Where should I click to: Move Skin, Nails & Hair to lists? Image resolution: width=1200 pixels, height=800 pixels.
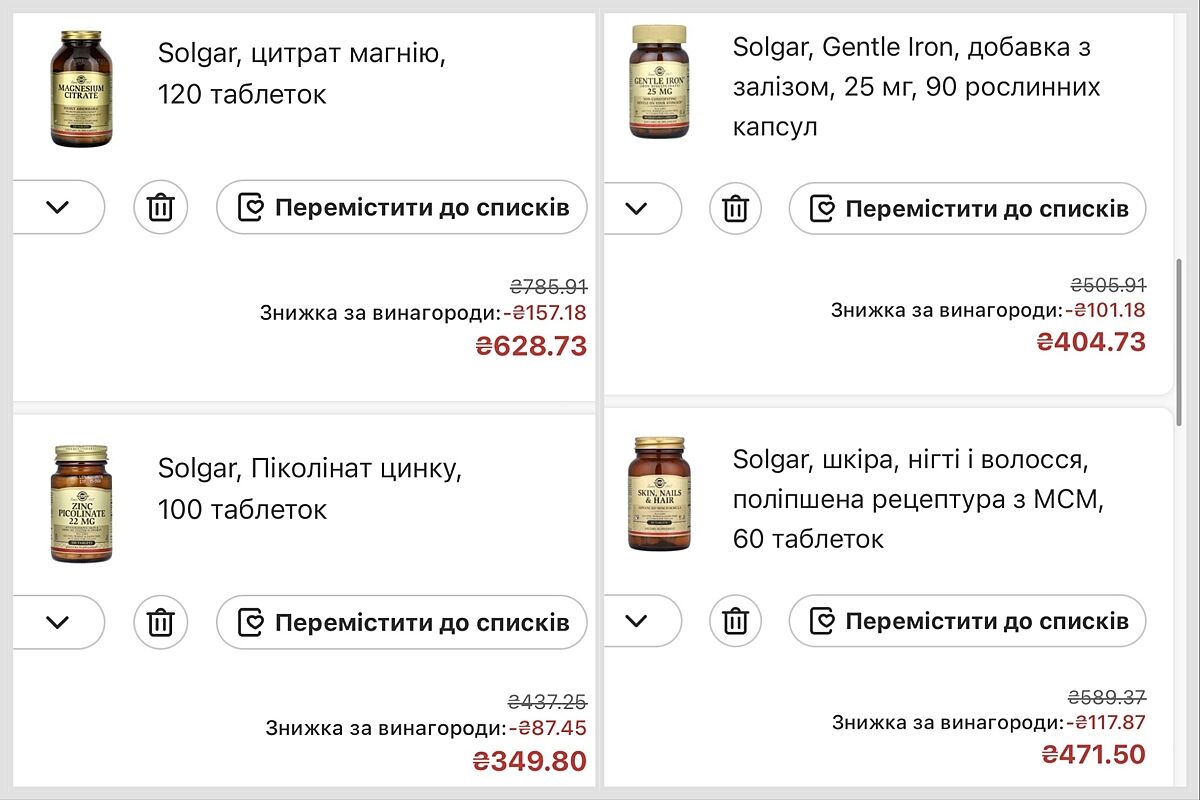[x=967, y=621]
